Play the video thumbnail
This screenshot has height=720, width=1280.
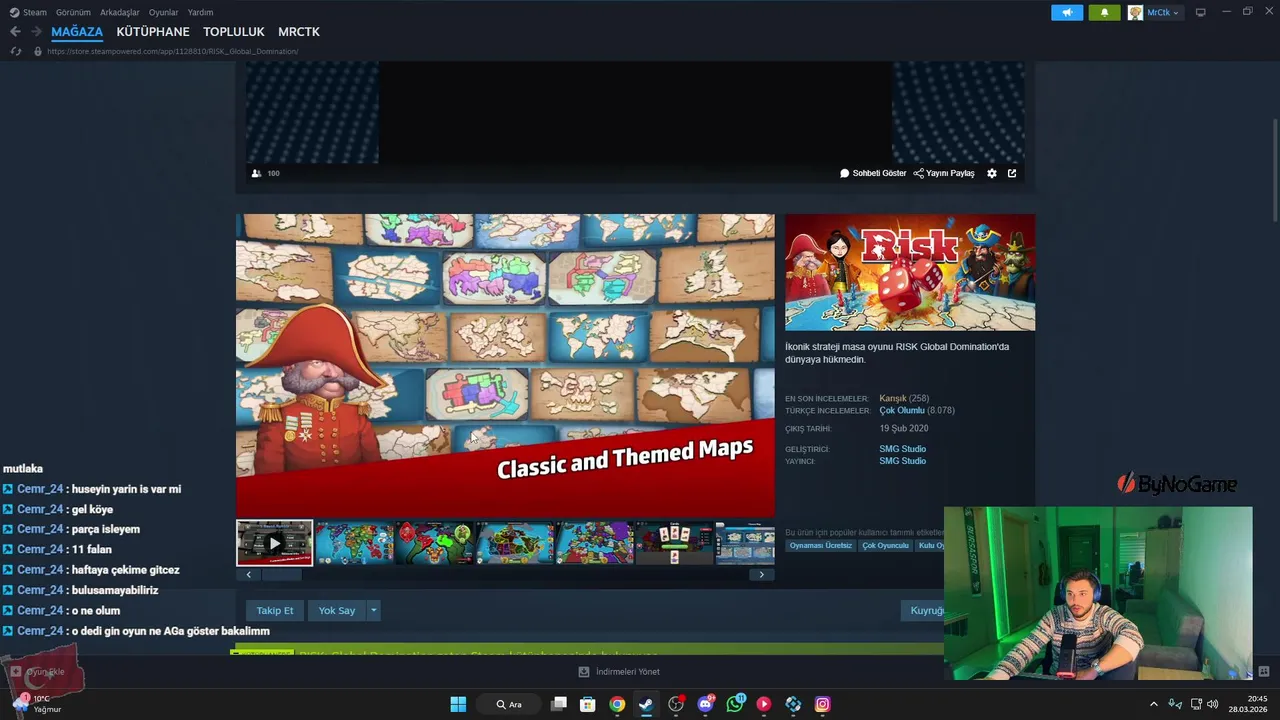point(274,543)
